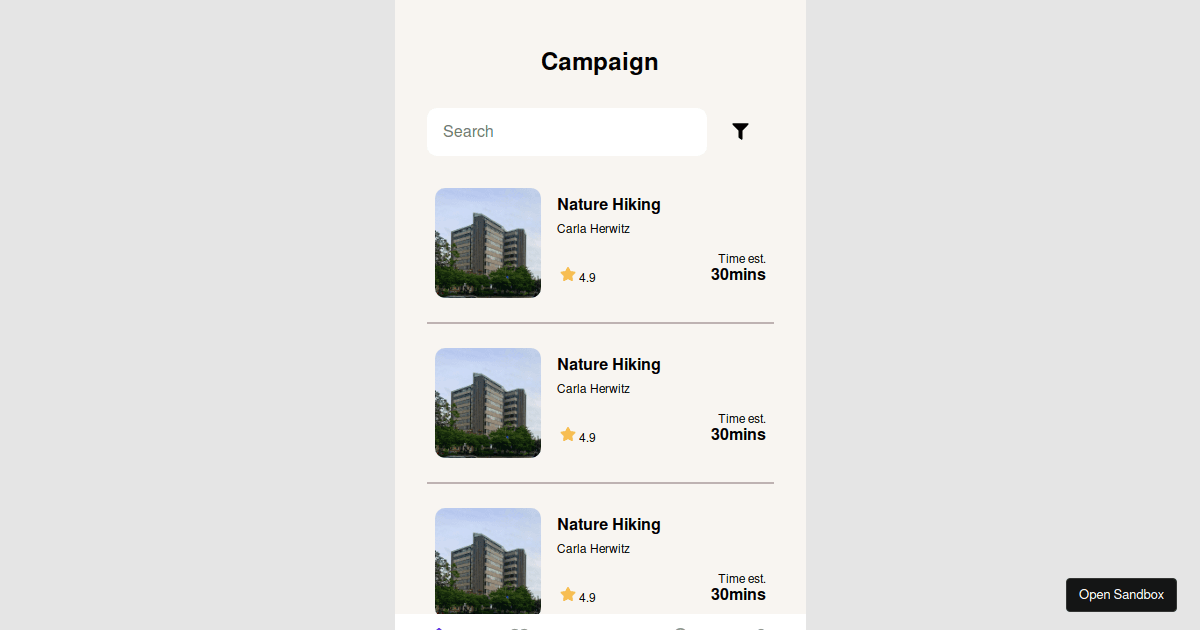Click 30mins time estimate in first card
This screenshot has width=1200, height=630.
coord(738,275)
